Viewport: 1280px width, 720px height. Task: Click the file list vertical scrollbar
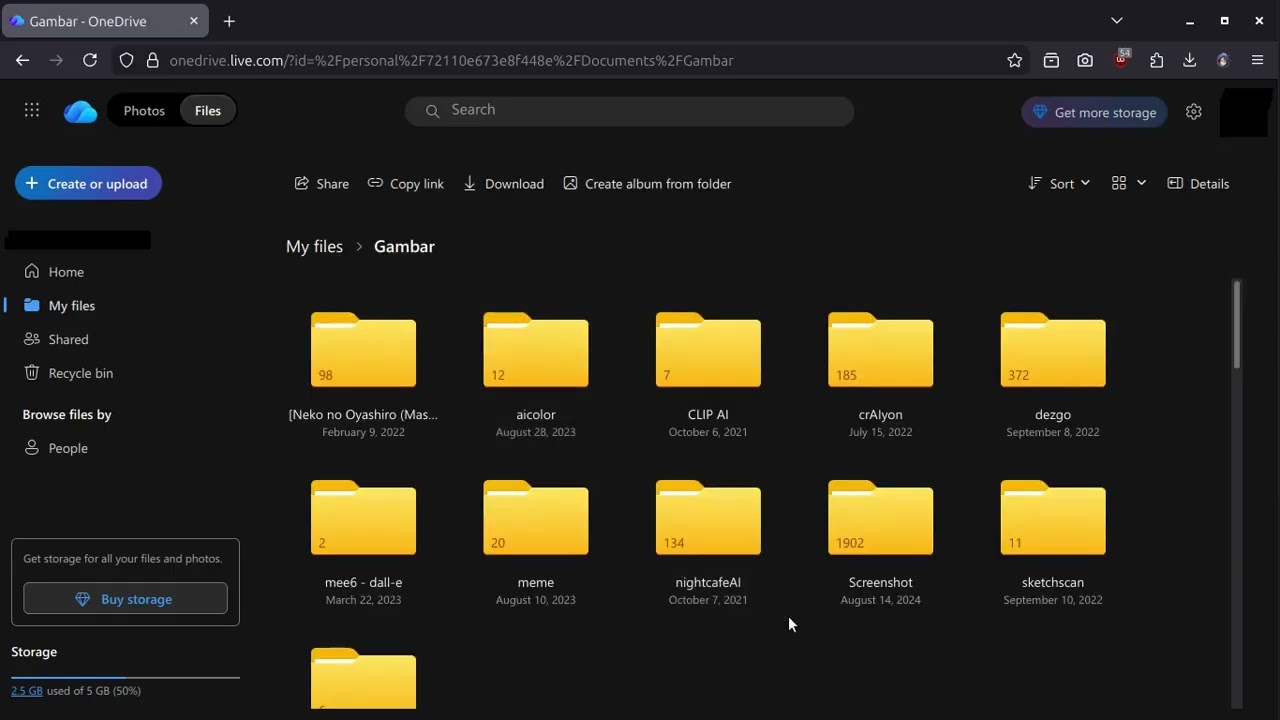(x=1237, y=324)
